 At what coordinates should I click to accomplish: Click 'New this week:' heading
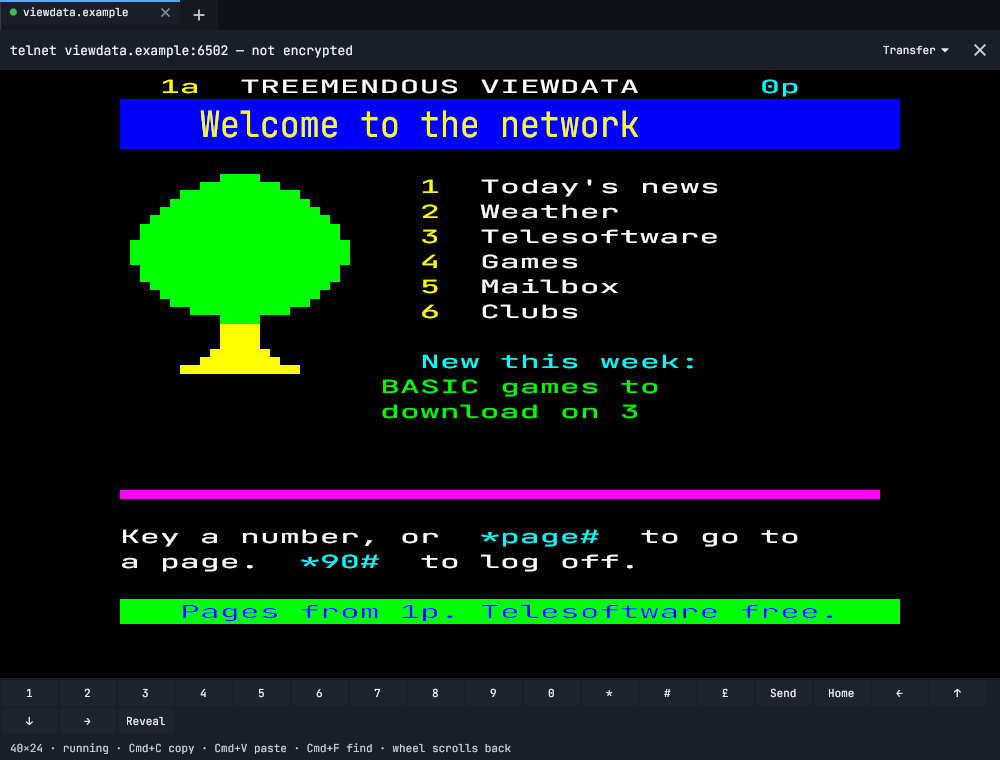click(x=559, y=362)
